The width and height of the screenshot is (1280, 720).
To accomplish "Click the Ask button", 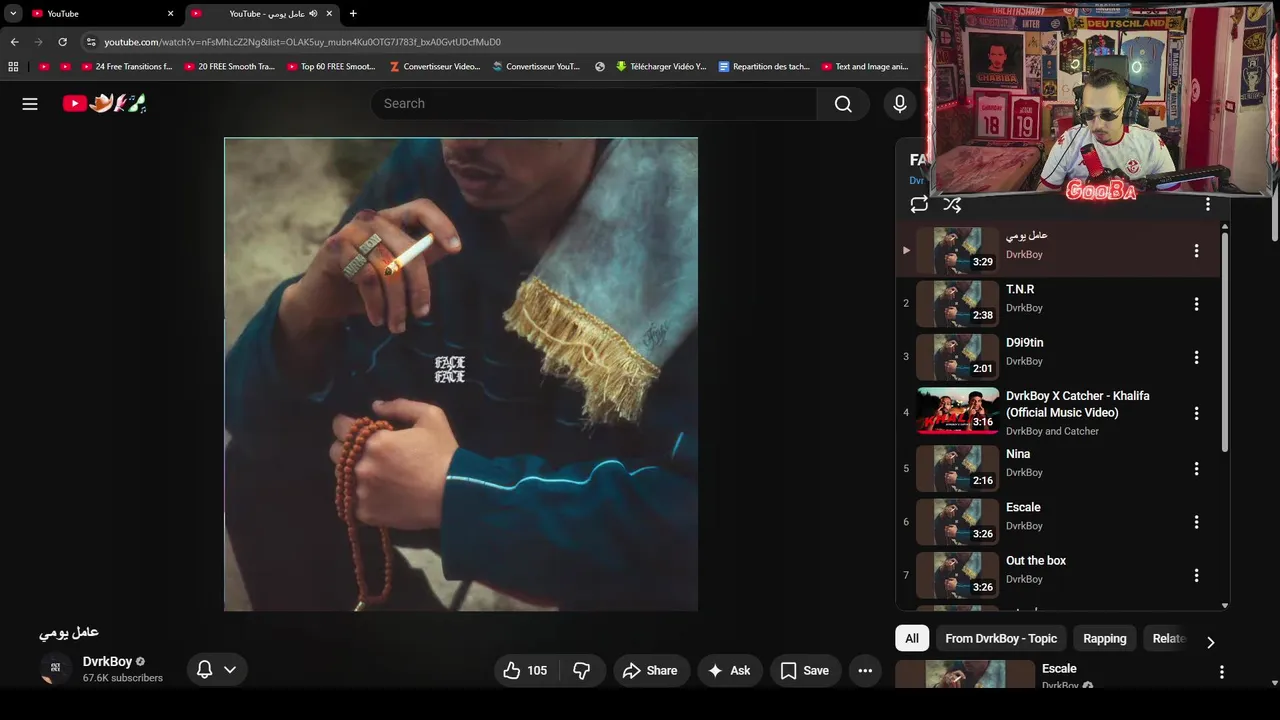I will (730, 671).
